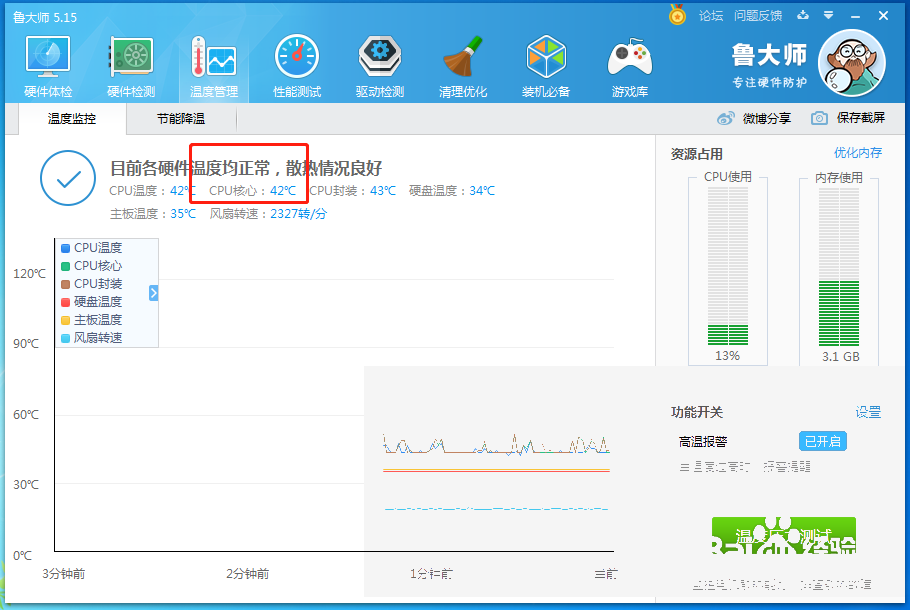The image size is (910, 610).
Task: Open 游戏库 game library
Action: coord(630,66)
